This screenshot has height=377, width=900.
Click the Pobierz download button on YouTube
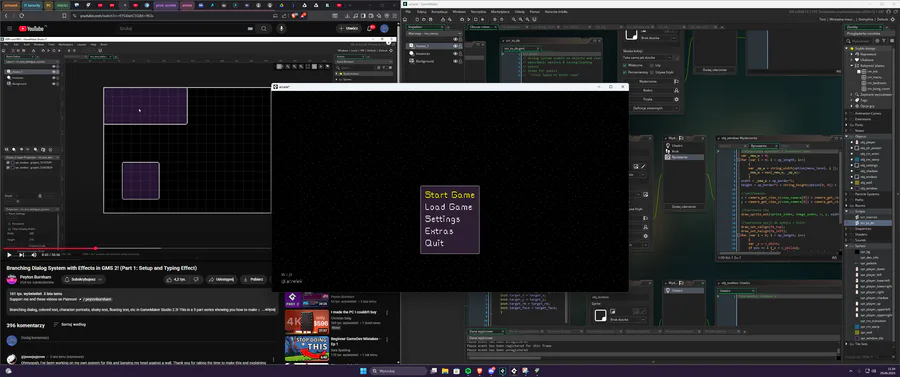click(x=253, y=279)
